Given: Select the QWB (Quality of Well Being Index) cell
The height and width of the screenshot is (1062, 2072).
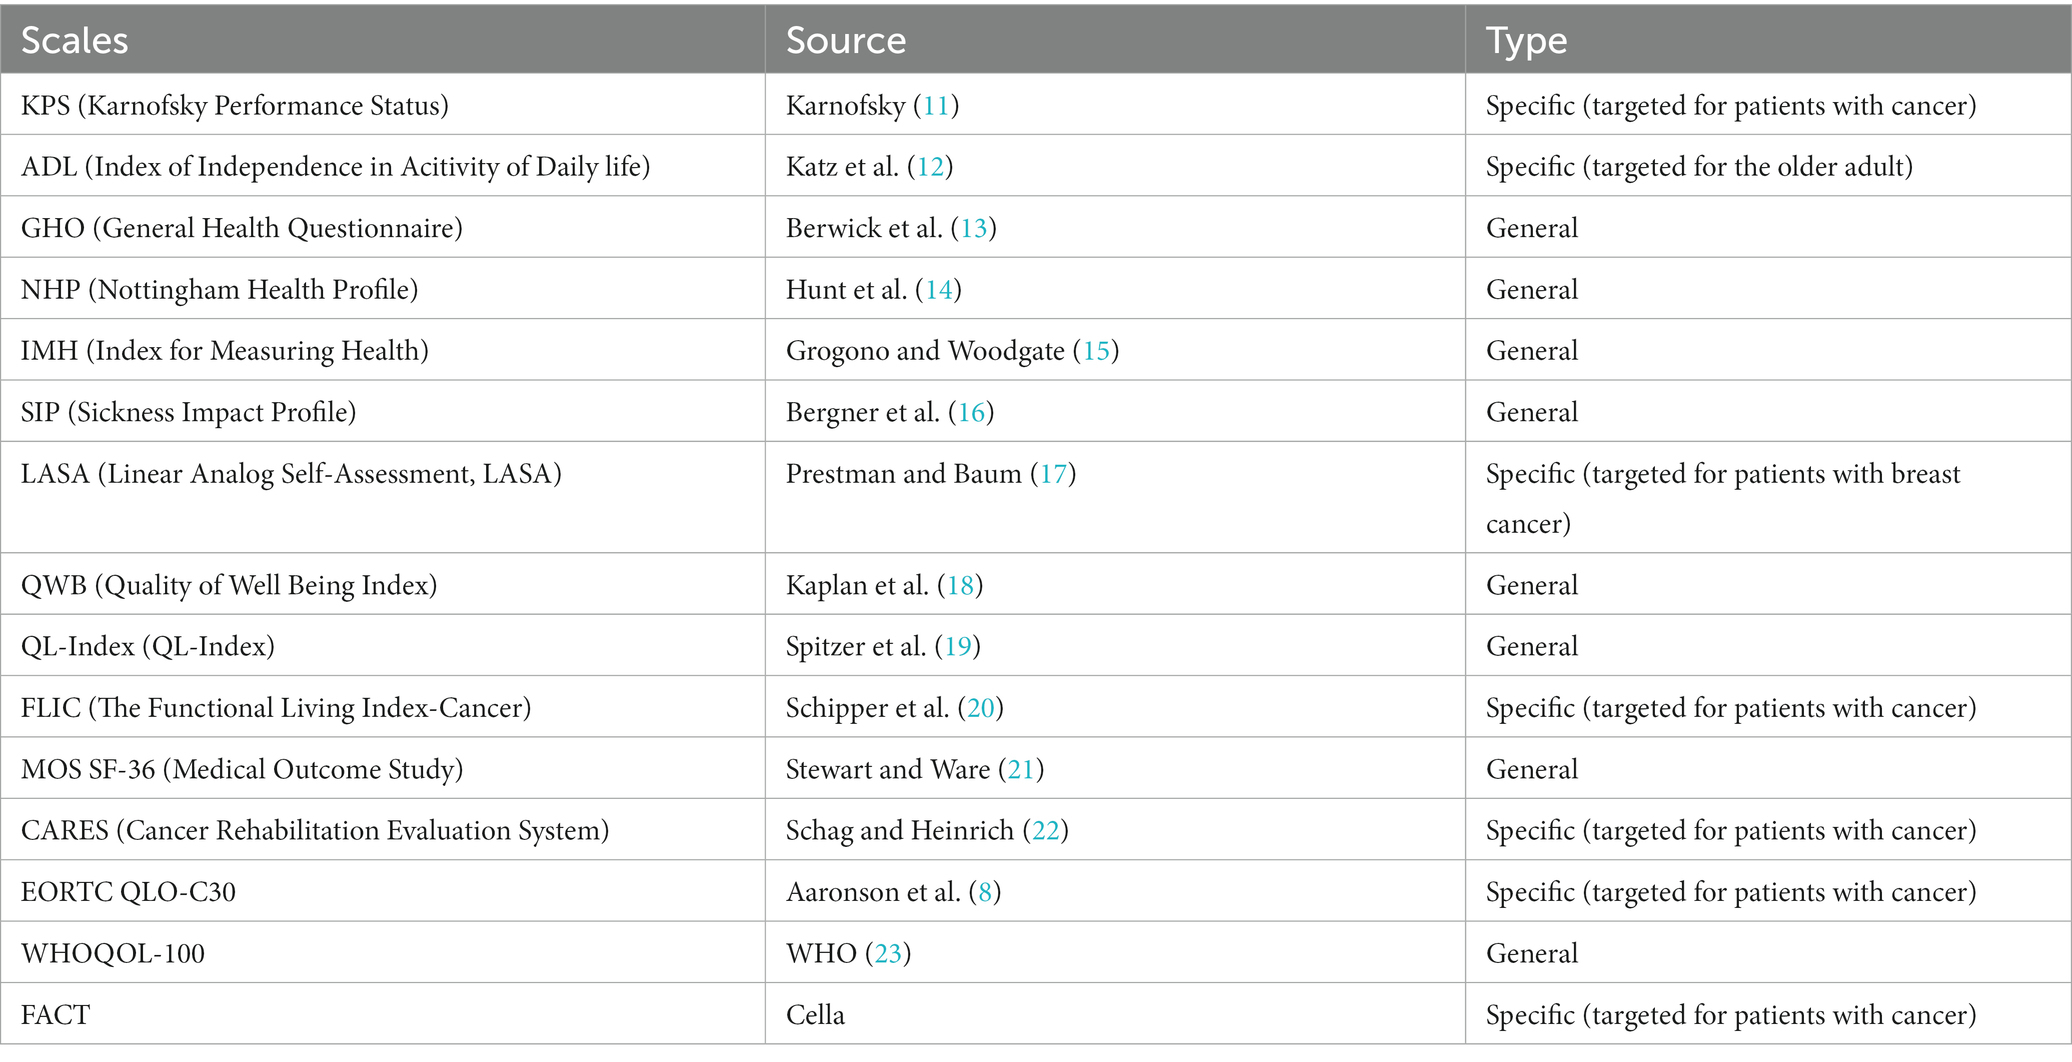Looking at the screenshot, I should pyautogui.click(x=383, y=585).
